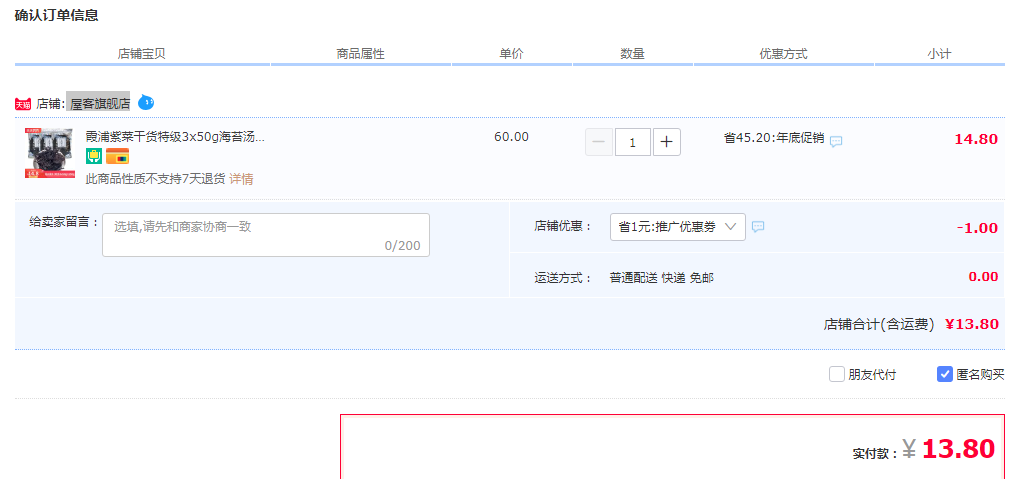Click the 店铺优惠： label
This screenshot has width=1029, height=479.
coord(563,227)
